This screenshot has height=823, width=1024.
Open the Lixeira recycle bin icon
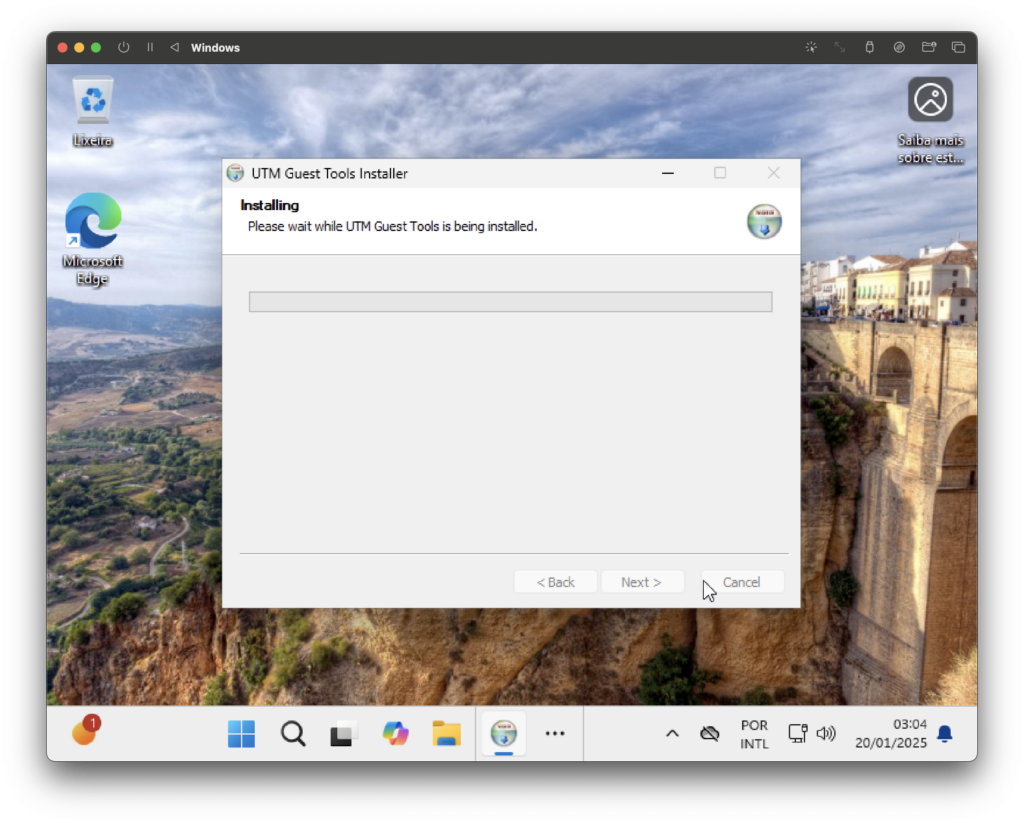pos(93,111)
